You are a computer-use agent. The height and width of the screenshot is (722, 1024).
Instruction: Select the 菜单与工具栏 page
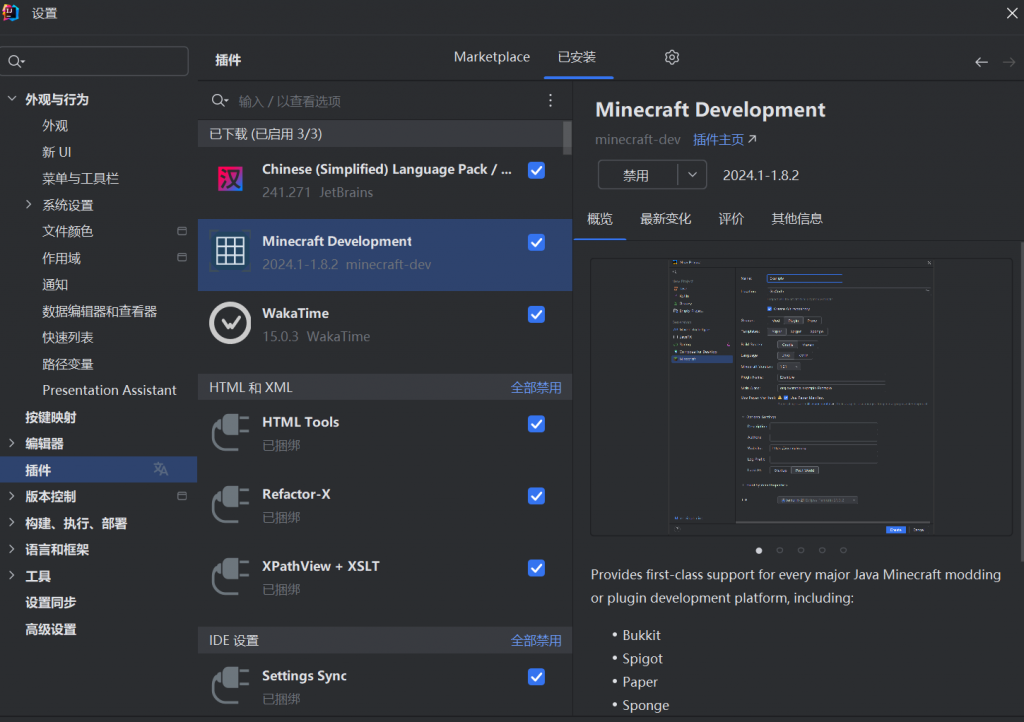[x=80, y=178]
